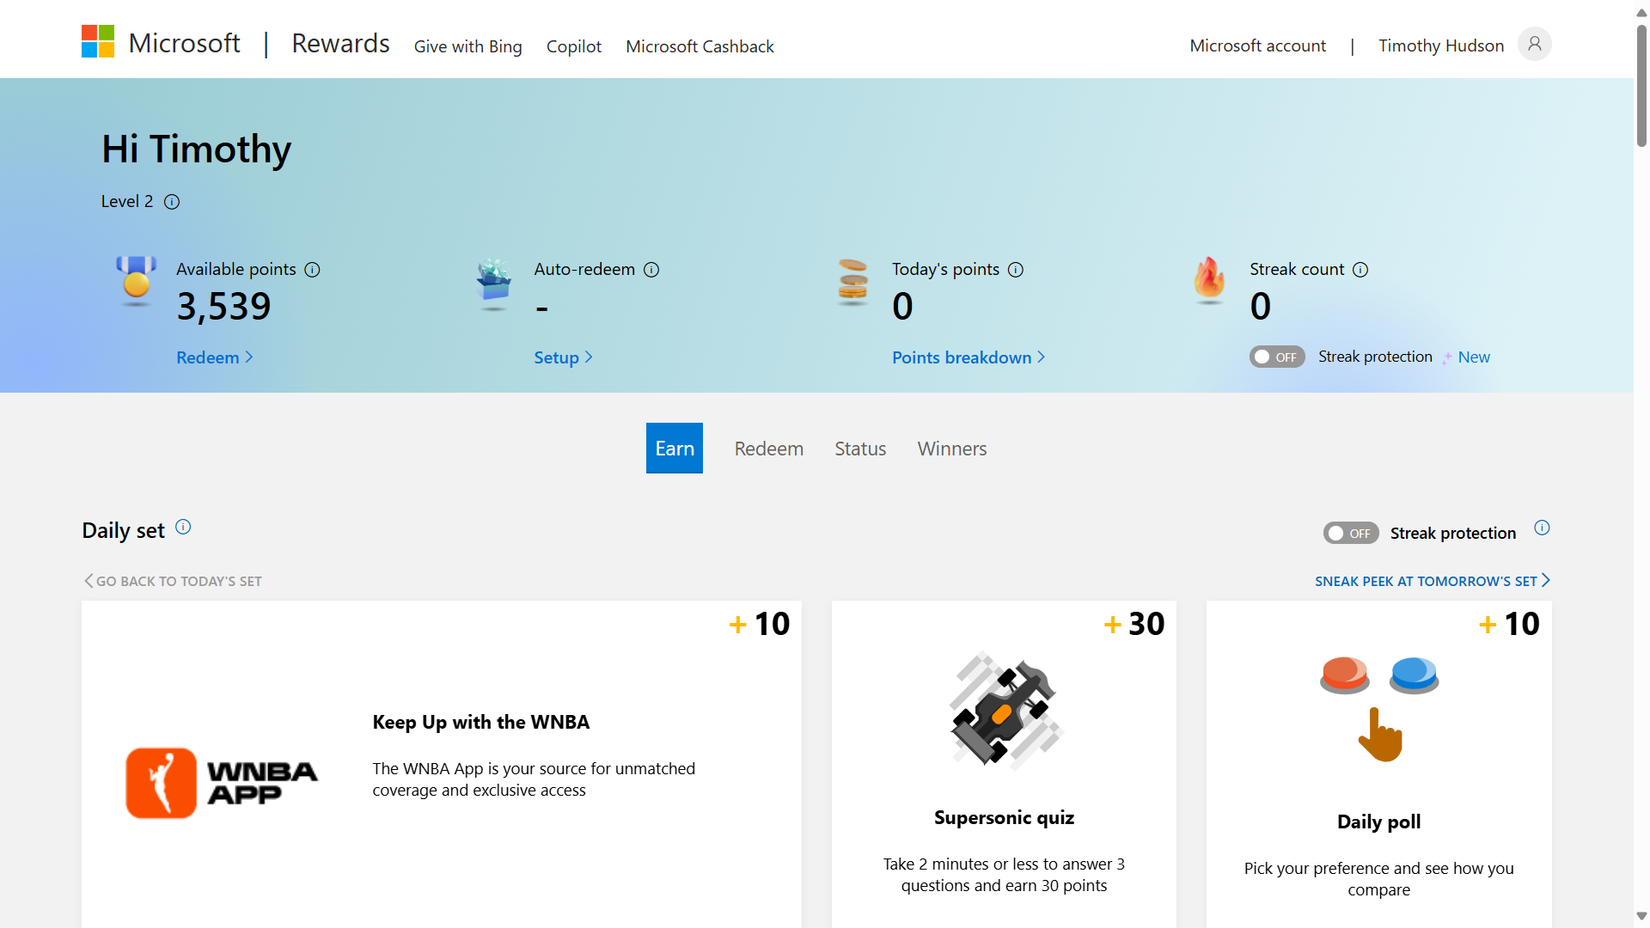Open Microsoft Cashback in top navigation
The width and height of the screenshot is (1650, 928).
tap(699, 46)
